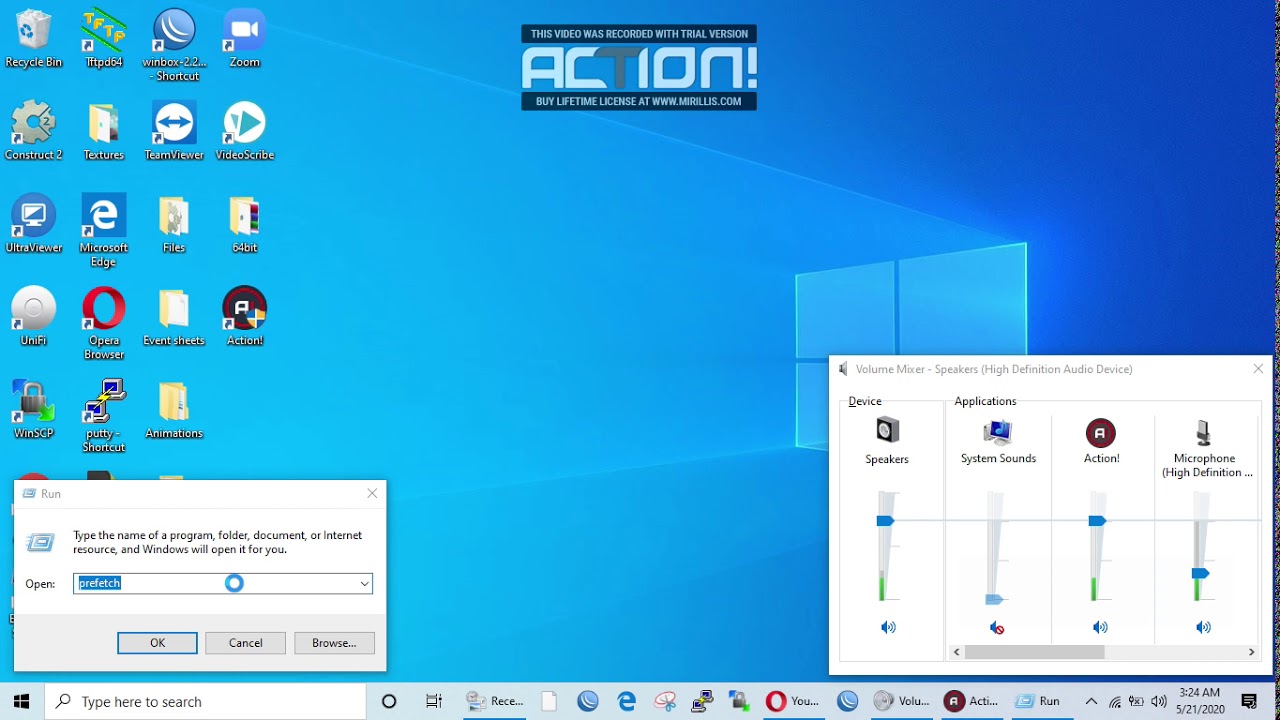Close the Run dialog
Viewport: 1280px width, 720px height.
pyautogui.click(x=372, y=493)
